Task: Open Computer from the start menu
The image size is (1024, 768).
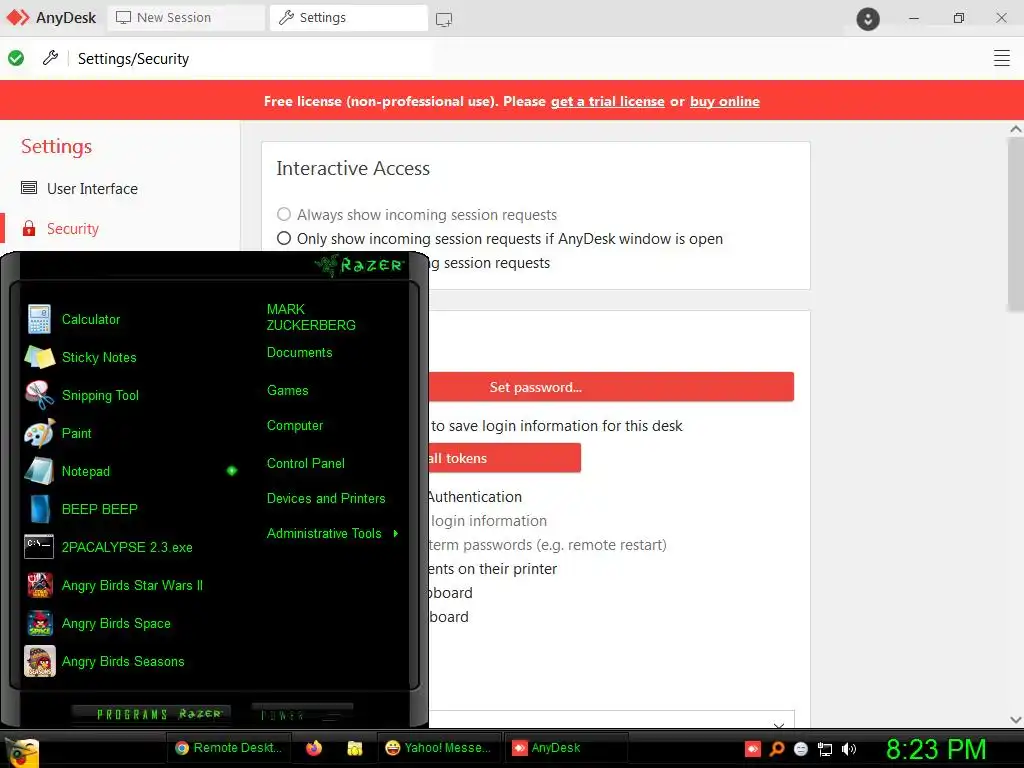Action: [x=295, y=426]
